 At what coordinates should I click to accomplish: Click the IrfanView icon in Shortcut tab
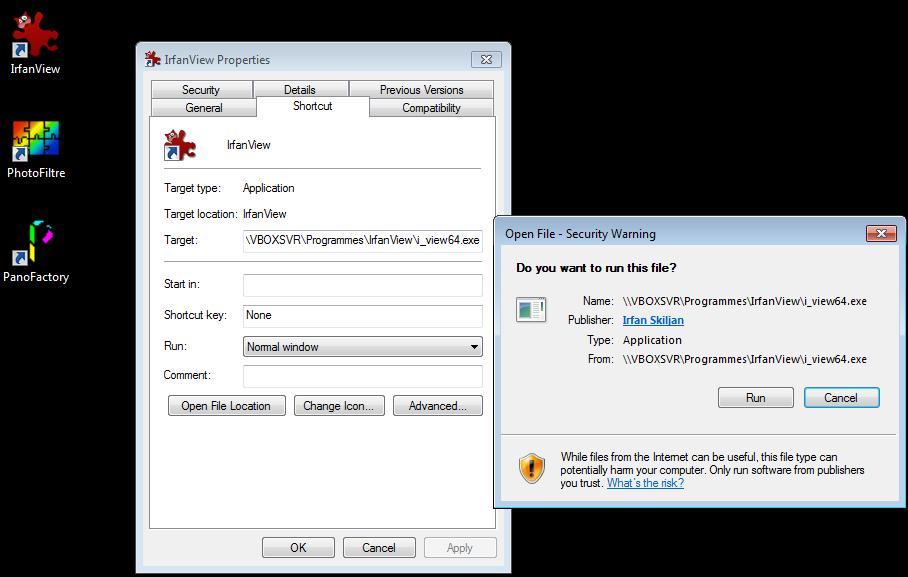(179, 145)
